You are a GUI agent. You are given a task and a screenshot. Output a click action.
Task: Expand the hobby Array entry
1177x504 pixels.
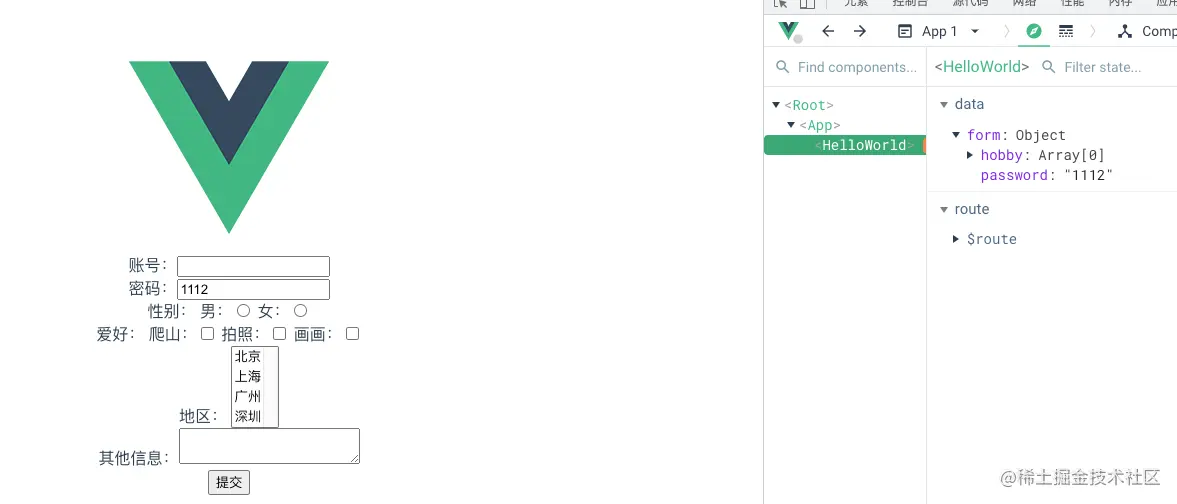click(971, 155)
